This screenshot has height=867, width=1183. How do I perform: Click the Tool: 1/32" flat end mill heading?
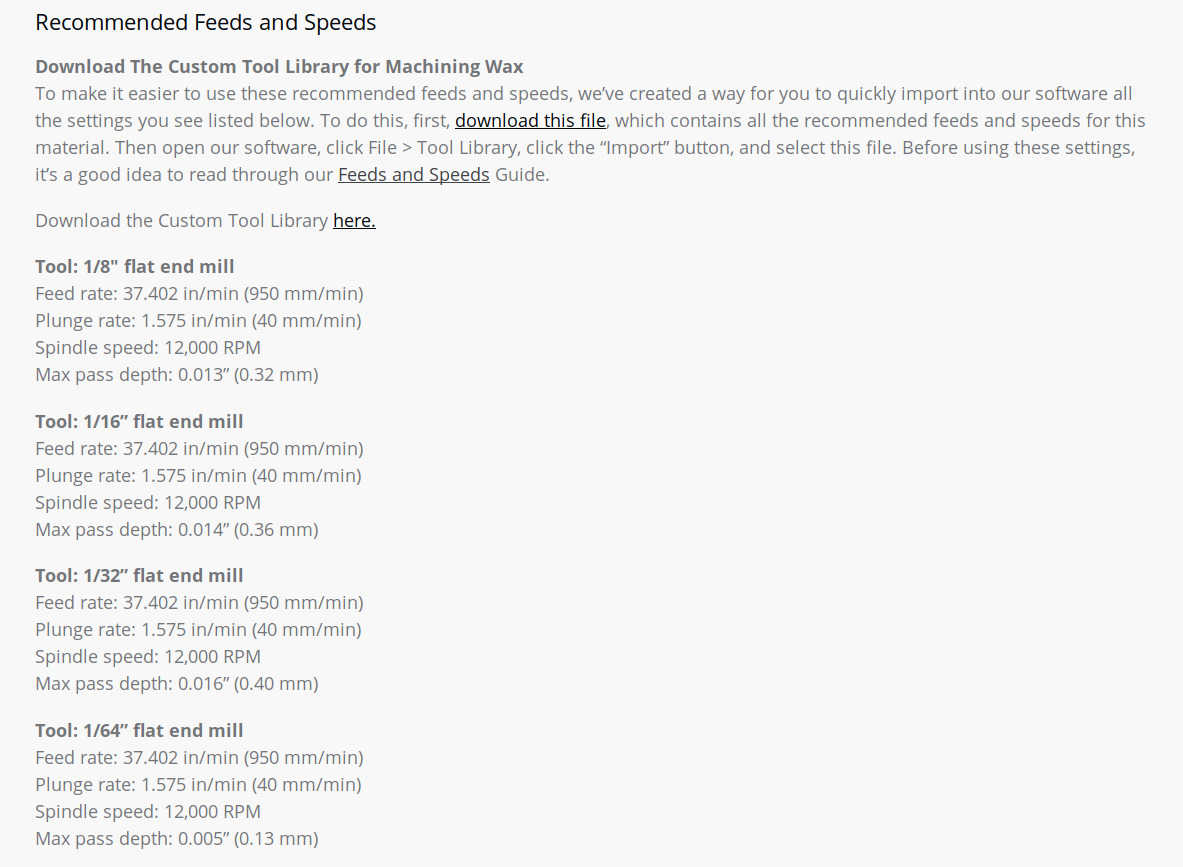(139, 576)
